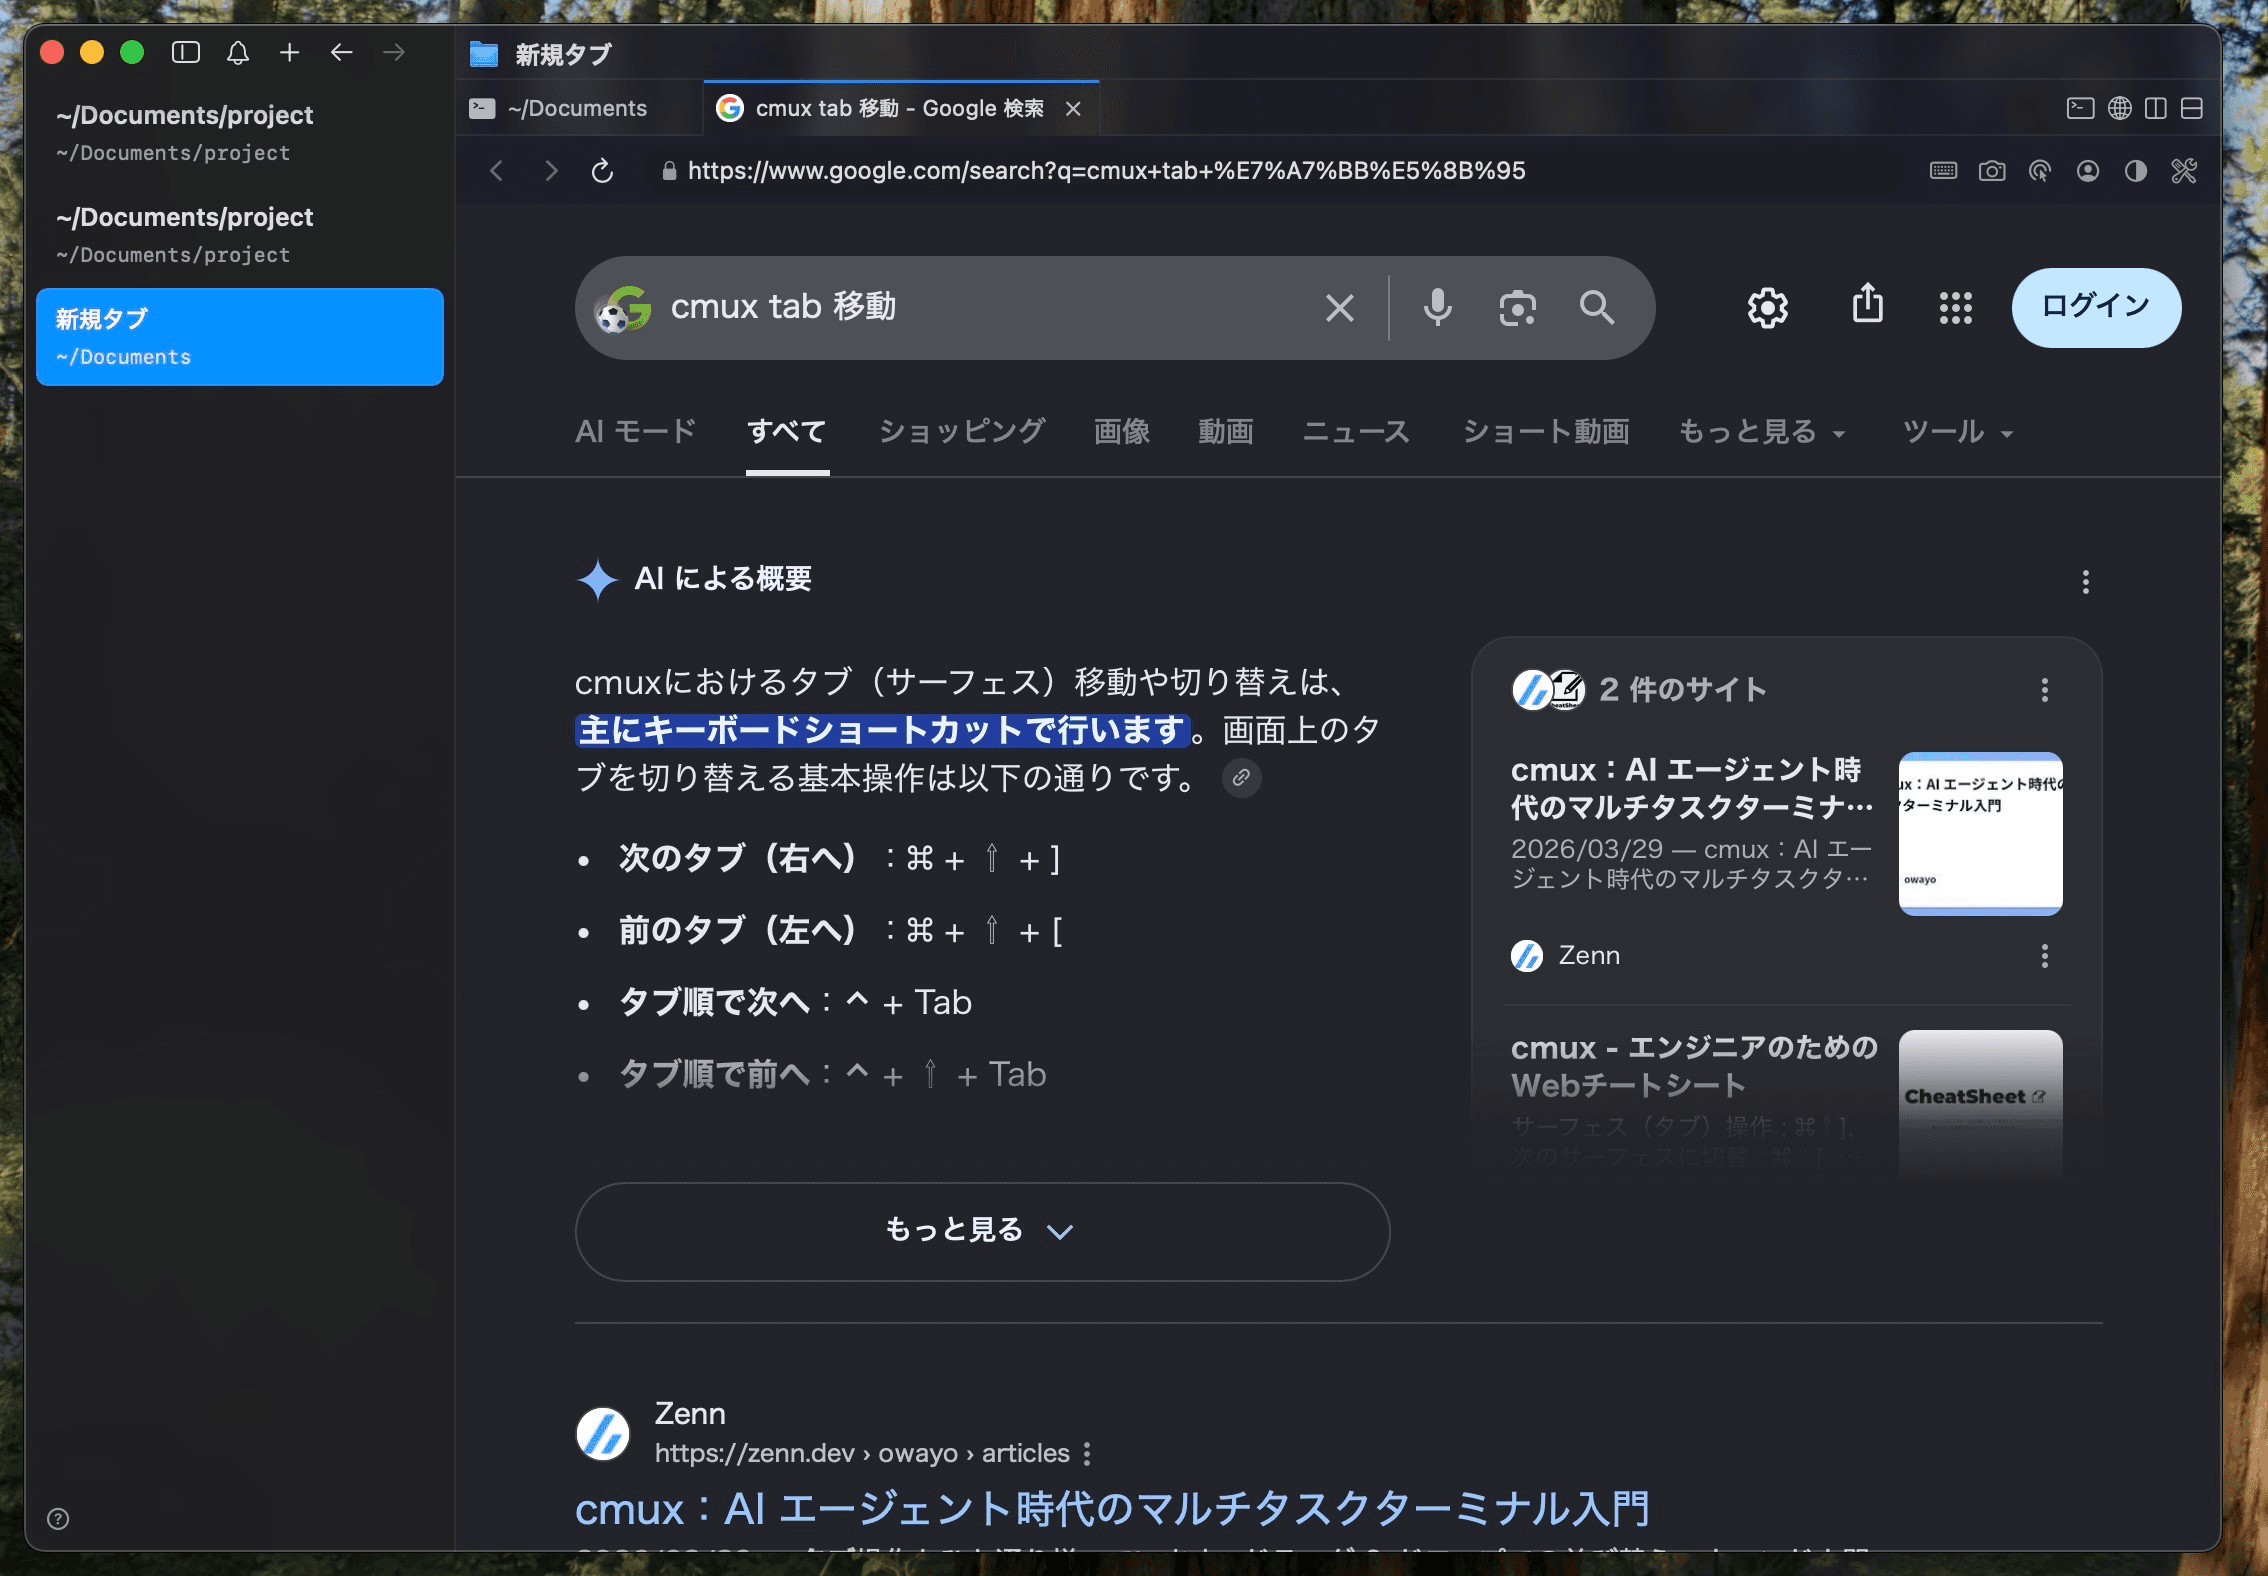Clear the search query with X
Viewport: 2268px width, 1576px height.
[1340, 308]
